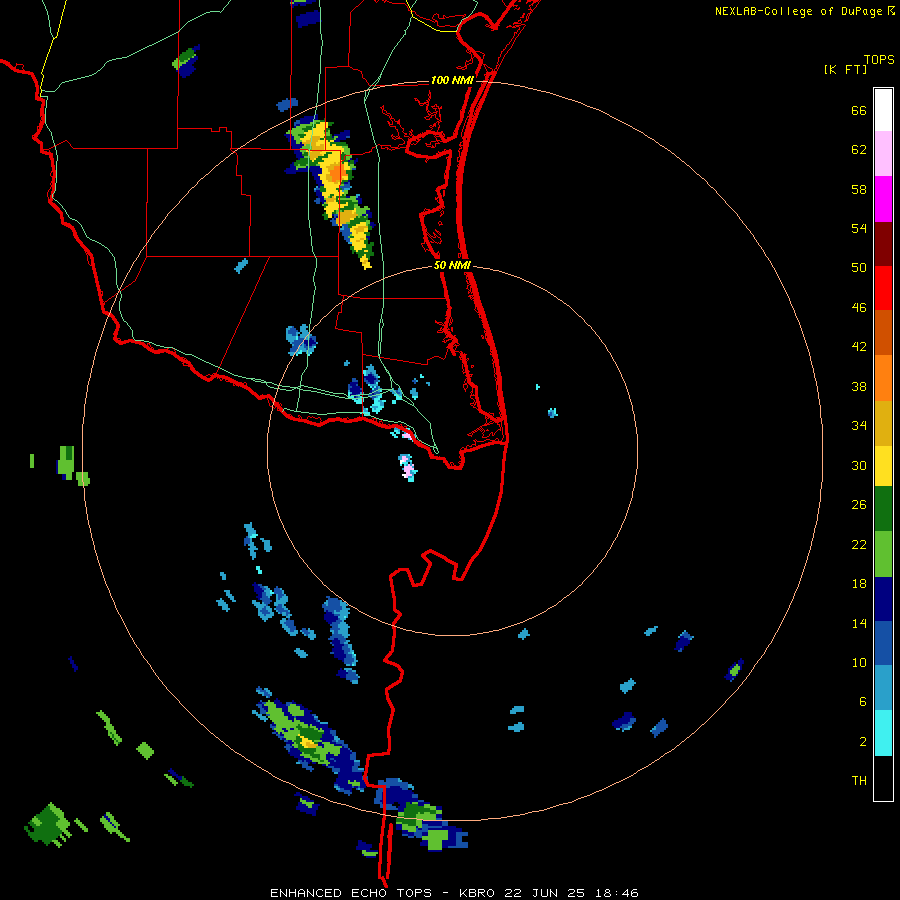Viewport: 900px width, 900px height.
Task: Click the gold legend swatch
Action: click(x=883, y=423)
